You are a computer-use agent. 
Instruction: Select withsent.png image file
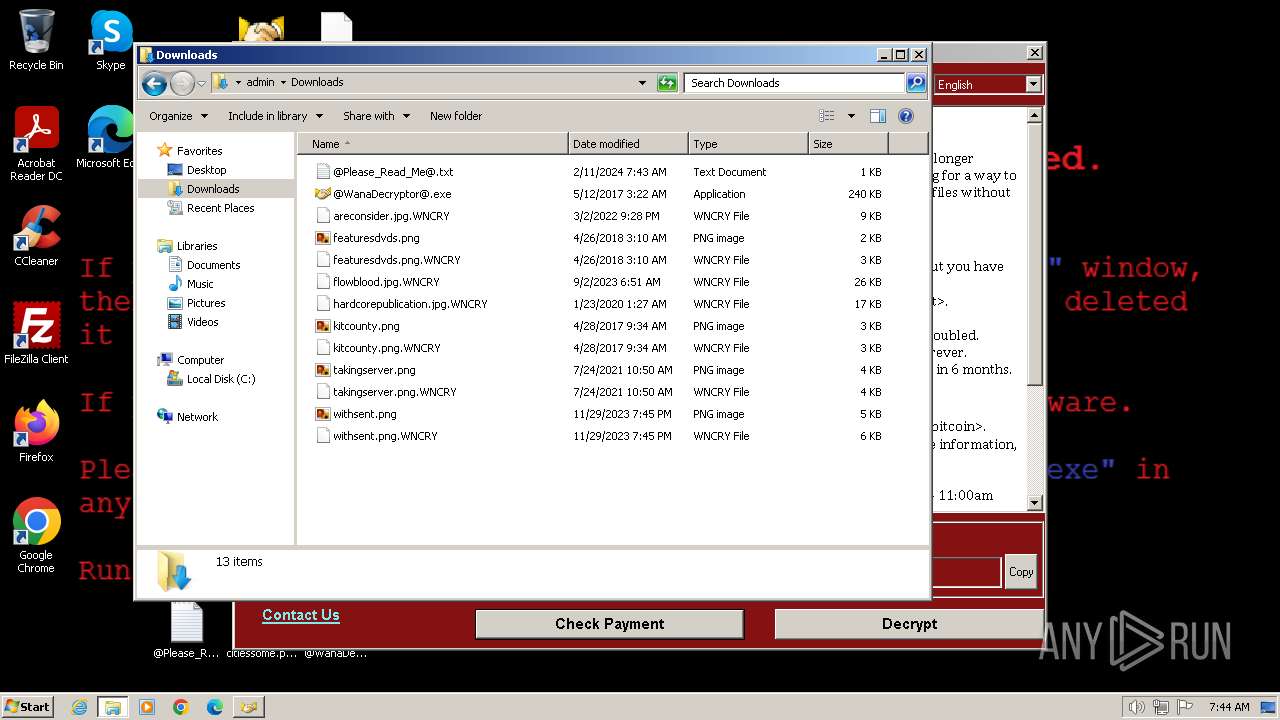[x=364, y=414]
